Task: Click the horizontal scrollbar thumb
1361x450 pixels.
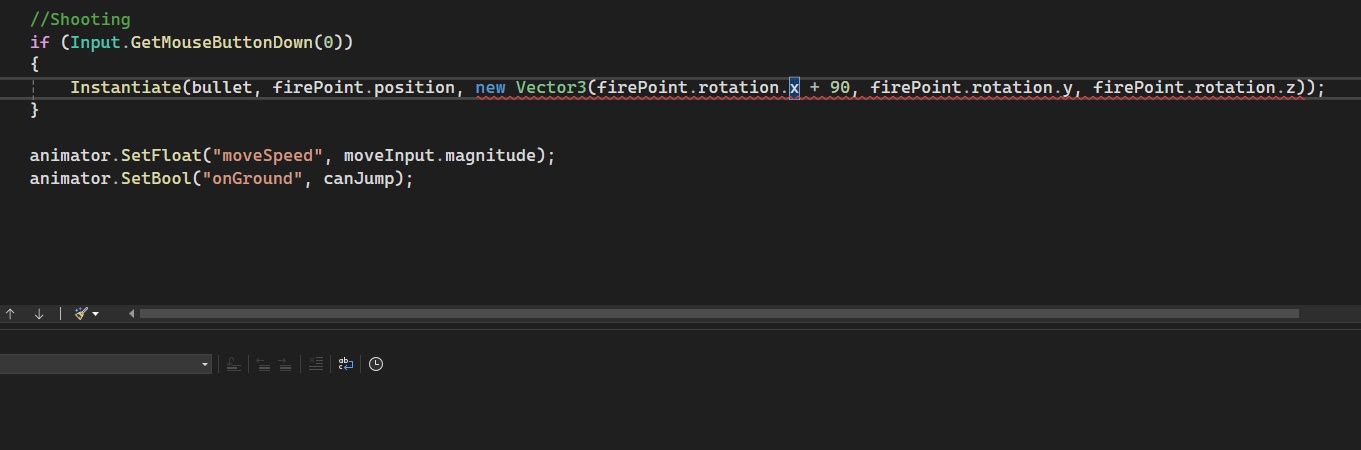Action: 719,314
